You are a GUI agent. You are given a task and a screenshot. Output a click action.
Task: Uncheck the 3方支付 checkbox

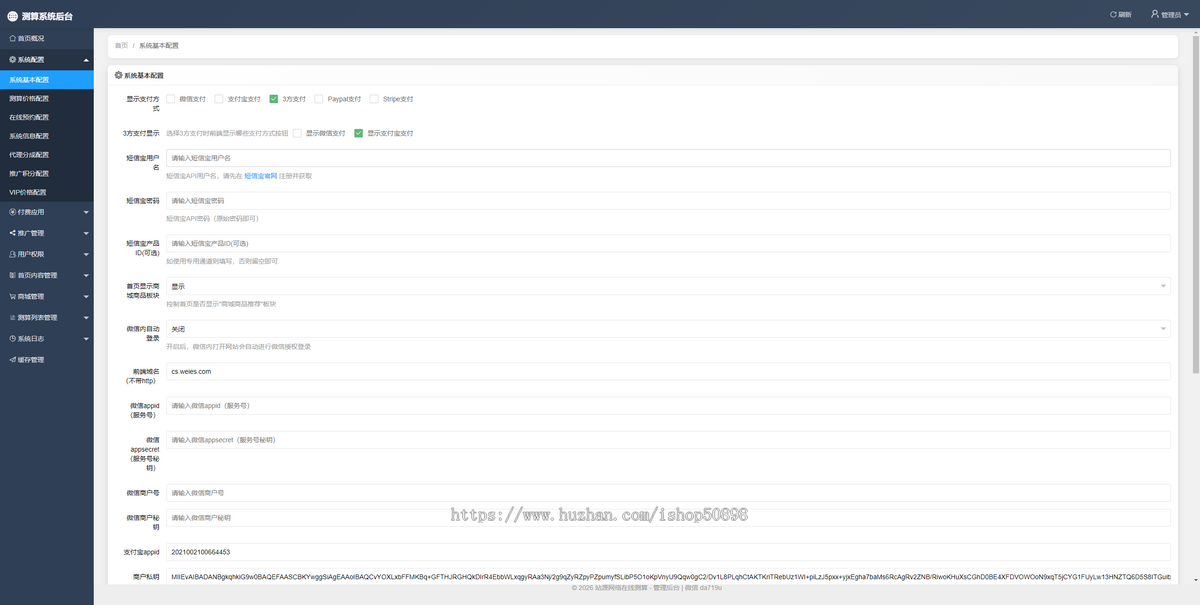(274, 99)
